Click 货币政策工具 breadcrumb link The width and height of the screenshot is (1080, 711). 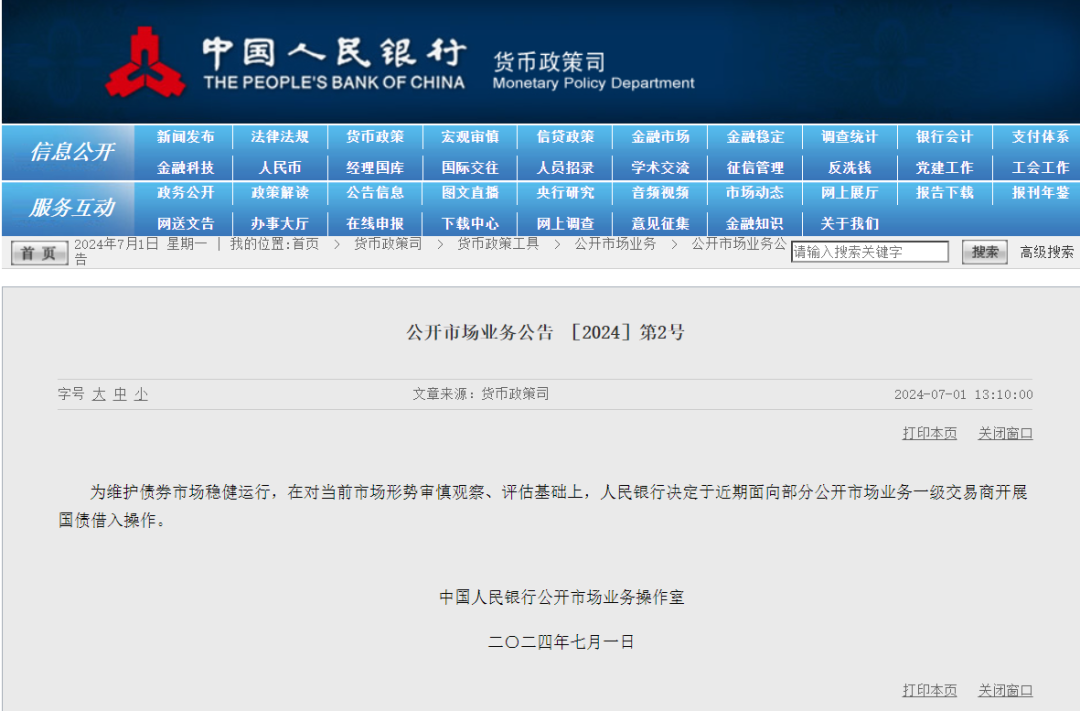coord(498,244)
